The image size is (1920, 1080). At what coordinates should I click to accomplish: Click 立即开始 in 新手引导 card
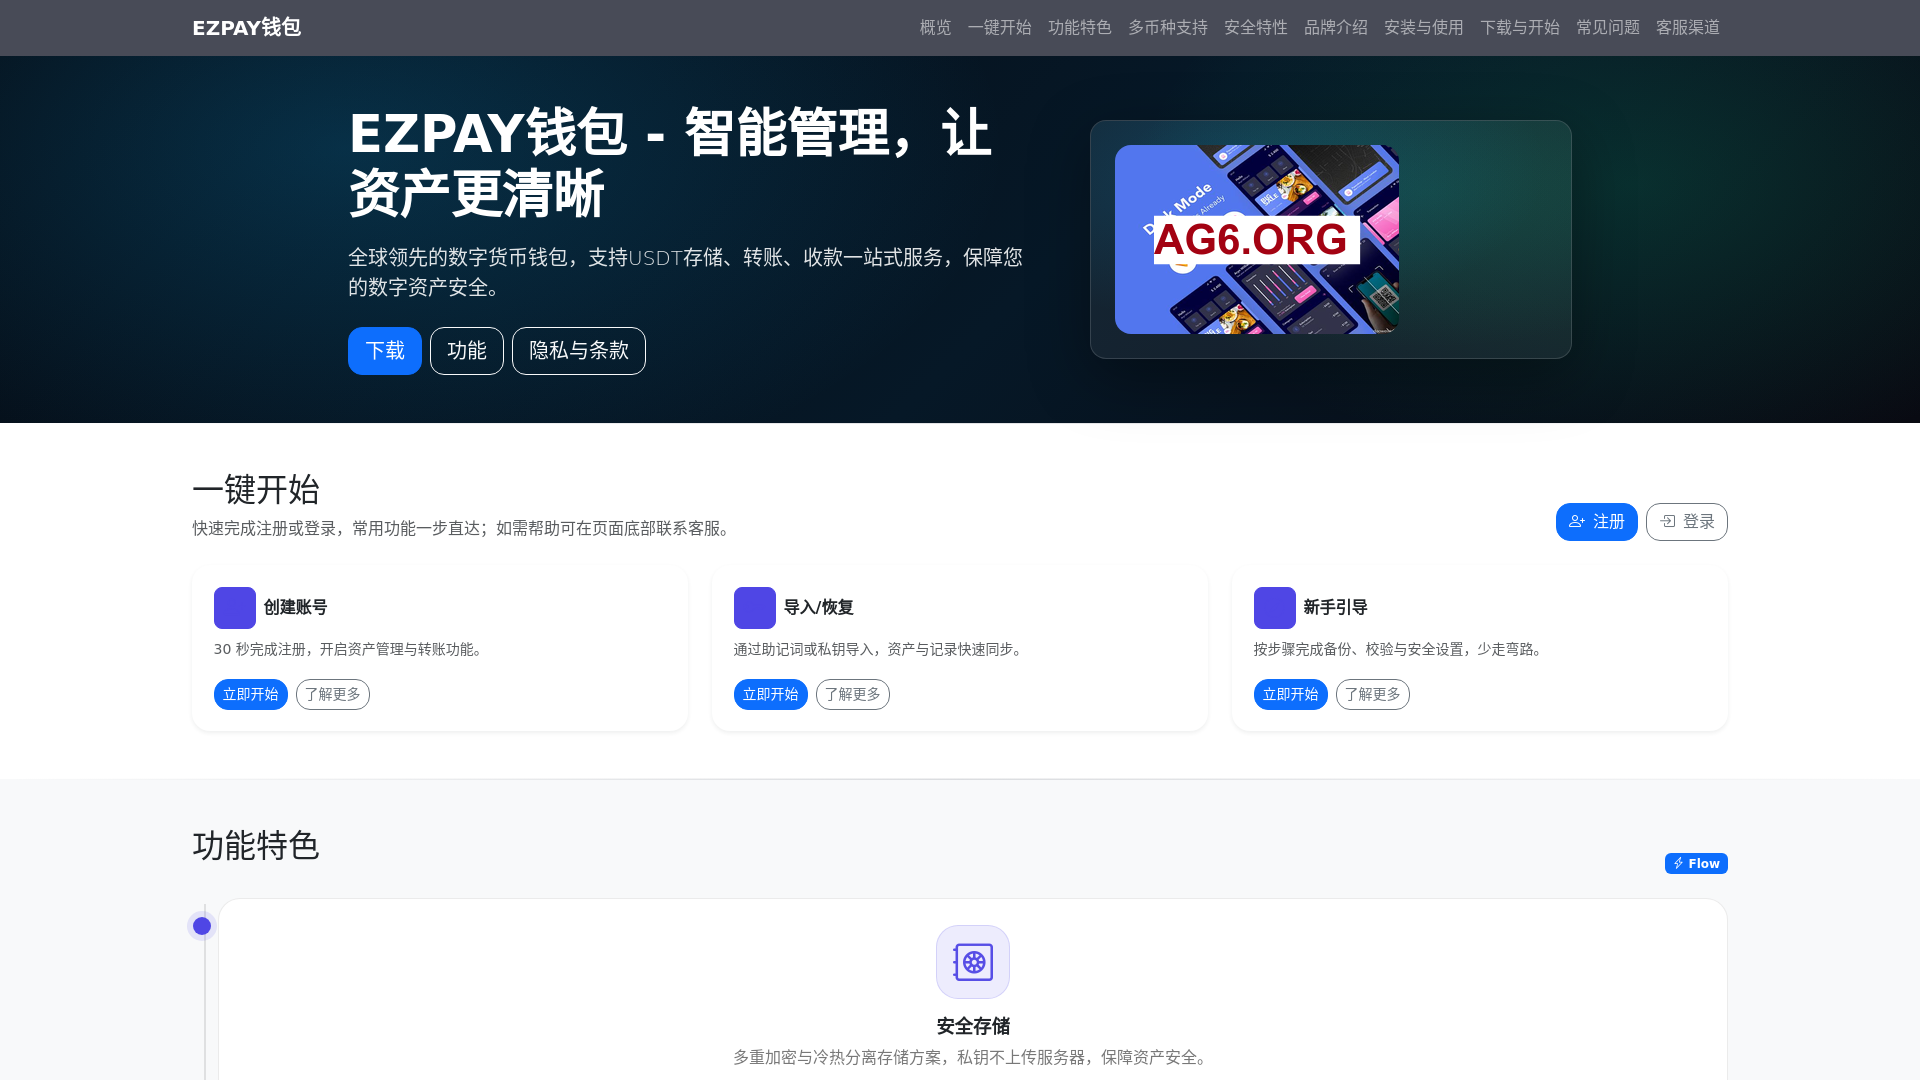click(x=1291, y=695)
